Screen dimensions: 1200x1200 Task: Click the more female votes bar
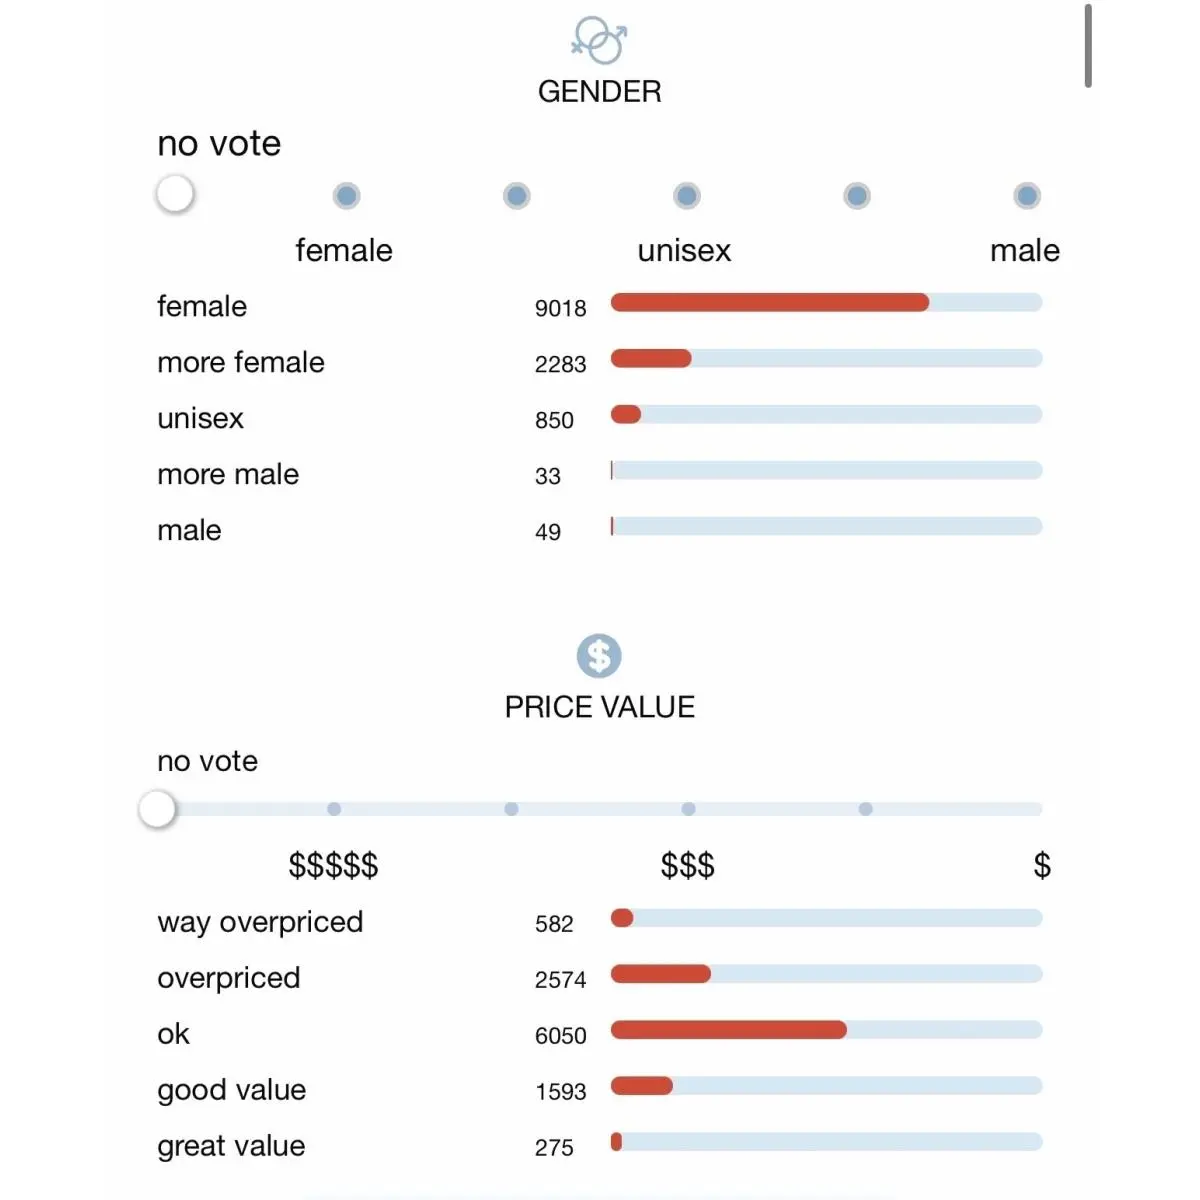826,358
